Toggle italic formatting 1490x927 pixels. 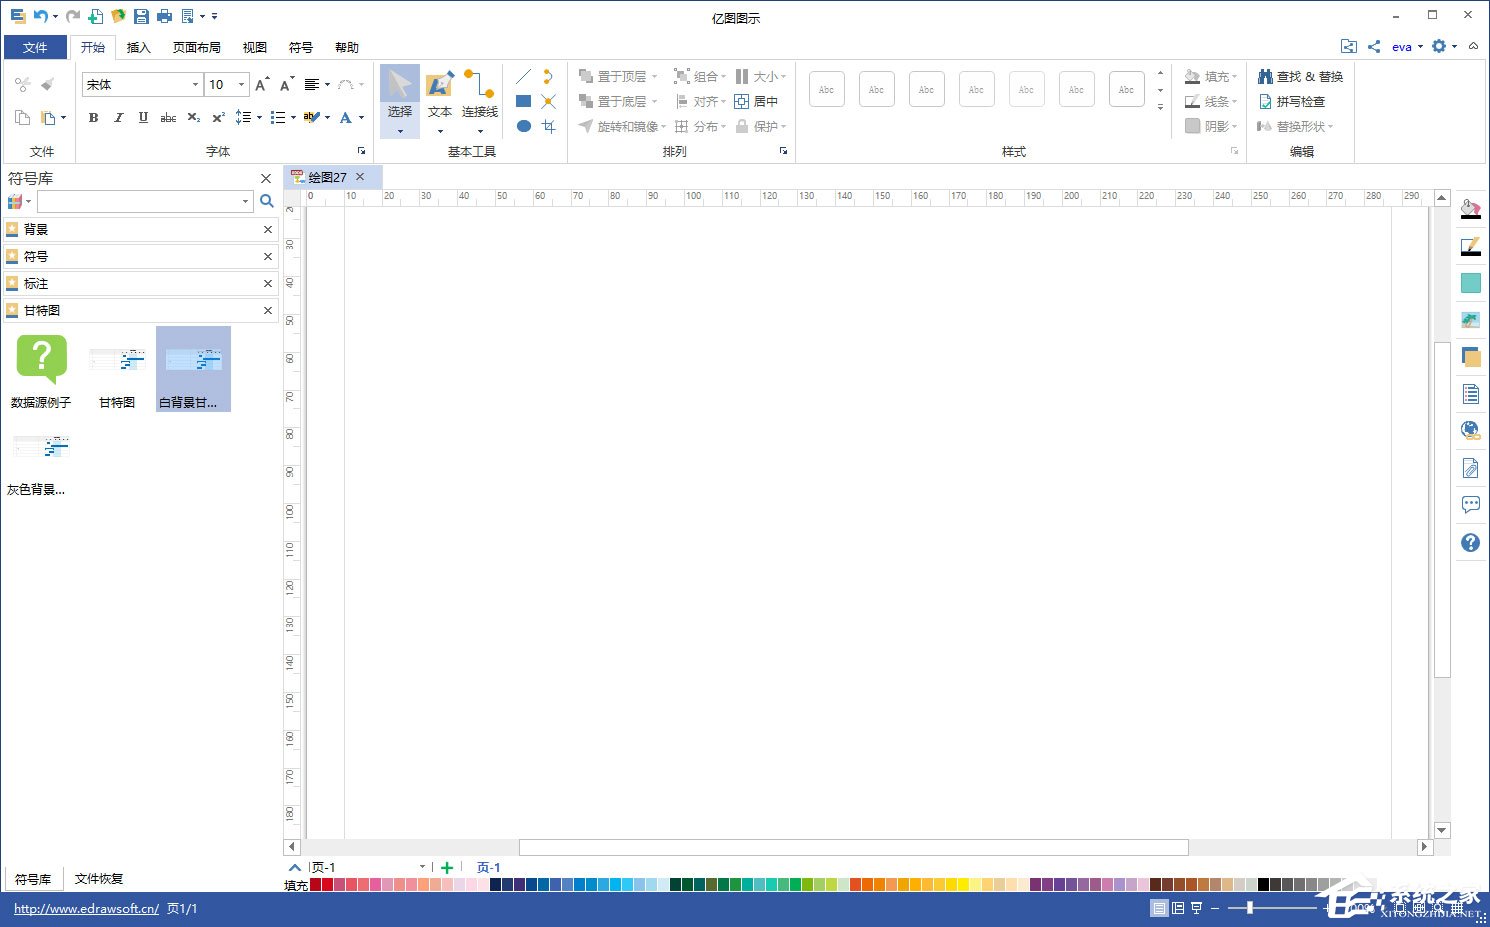click(x=118, y=118)
